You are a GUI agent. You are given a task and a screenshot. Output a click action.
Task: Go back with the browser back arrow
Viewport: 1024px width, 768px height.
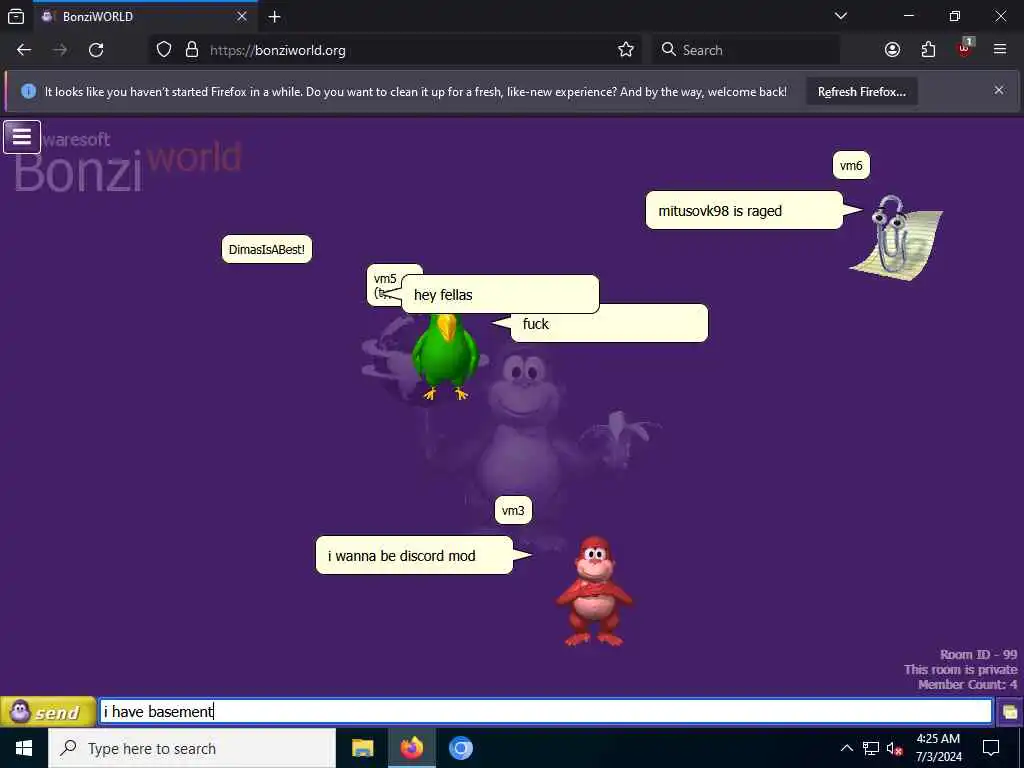pos(24,50)
